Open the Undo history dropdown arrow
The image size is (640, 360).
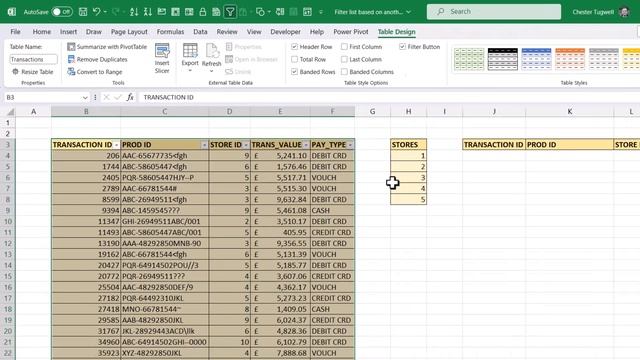[x=105, y=12]
